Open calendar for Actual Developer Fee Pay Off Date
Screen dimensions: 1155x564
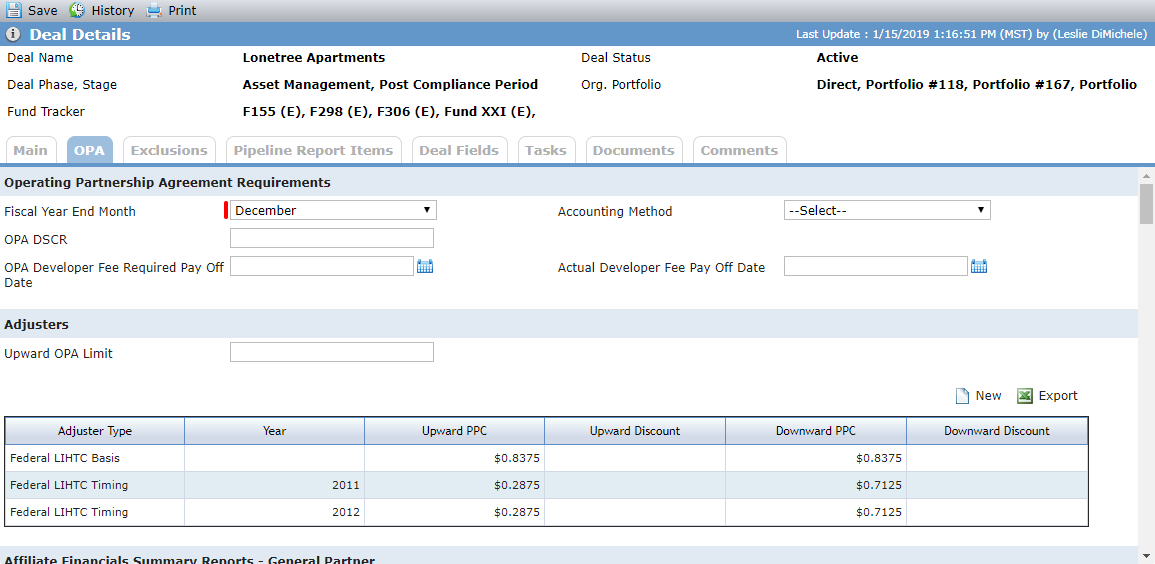pyautogui.click(x=978, y=267)
